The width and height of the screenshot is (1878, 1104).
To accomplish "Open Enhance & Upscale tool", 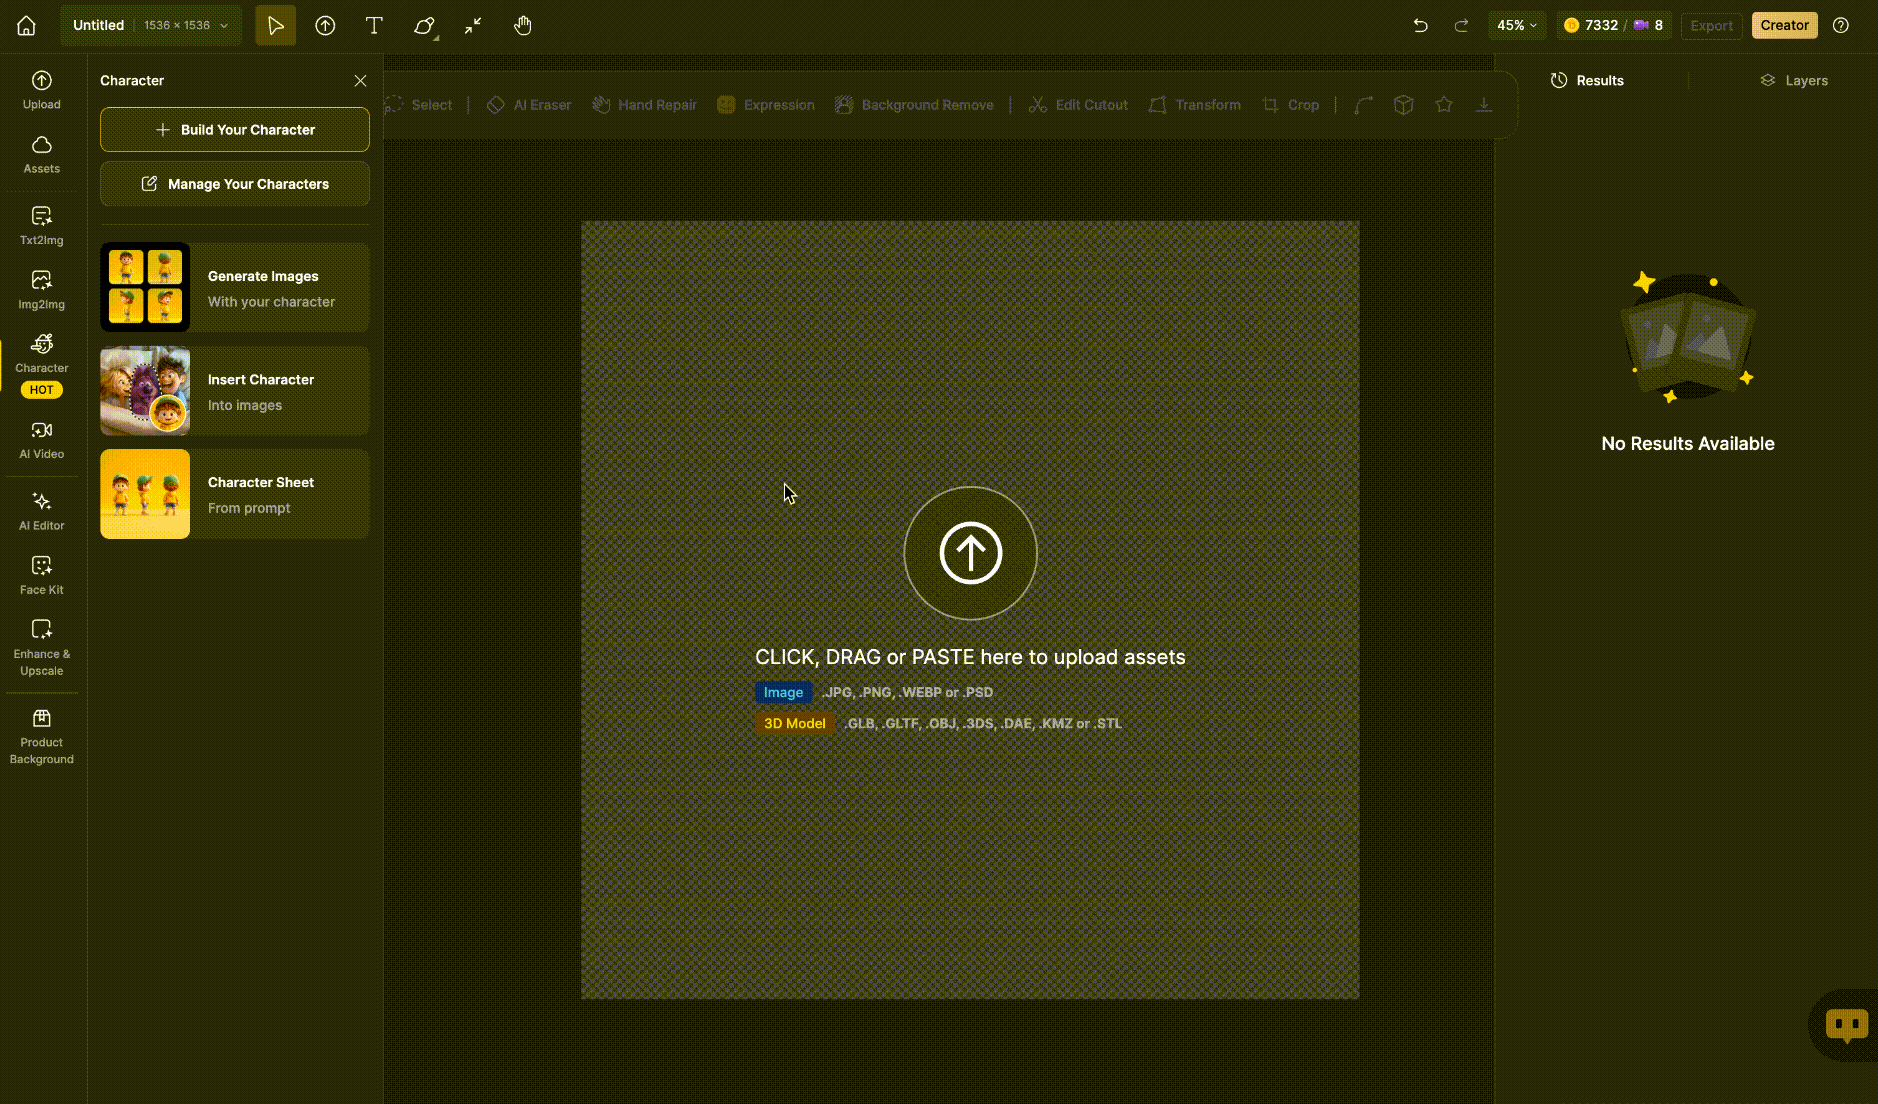I will (41, 647).
